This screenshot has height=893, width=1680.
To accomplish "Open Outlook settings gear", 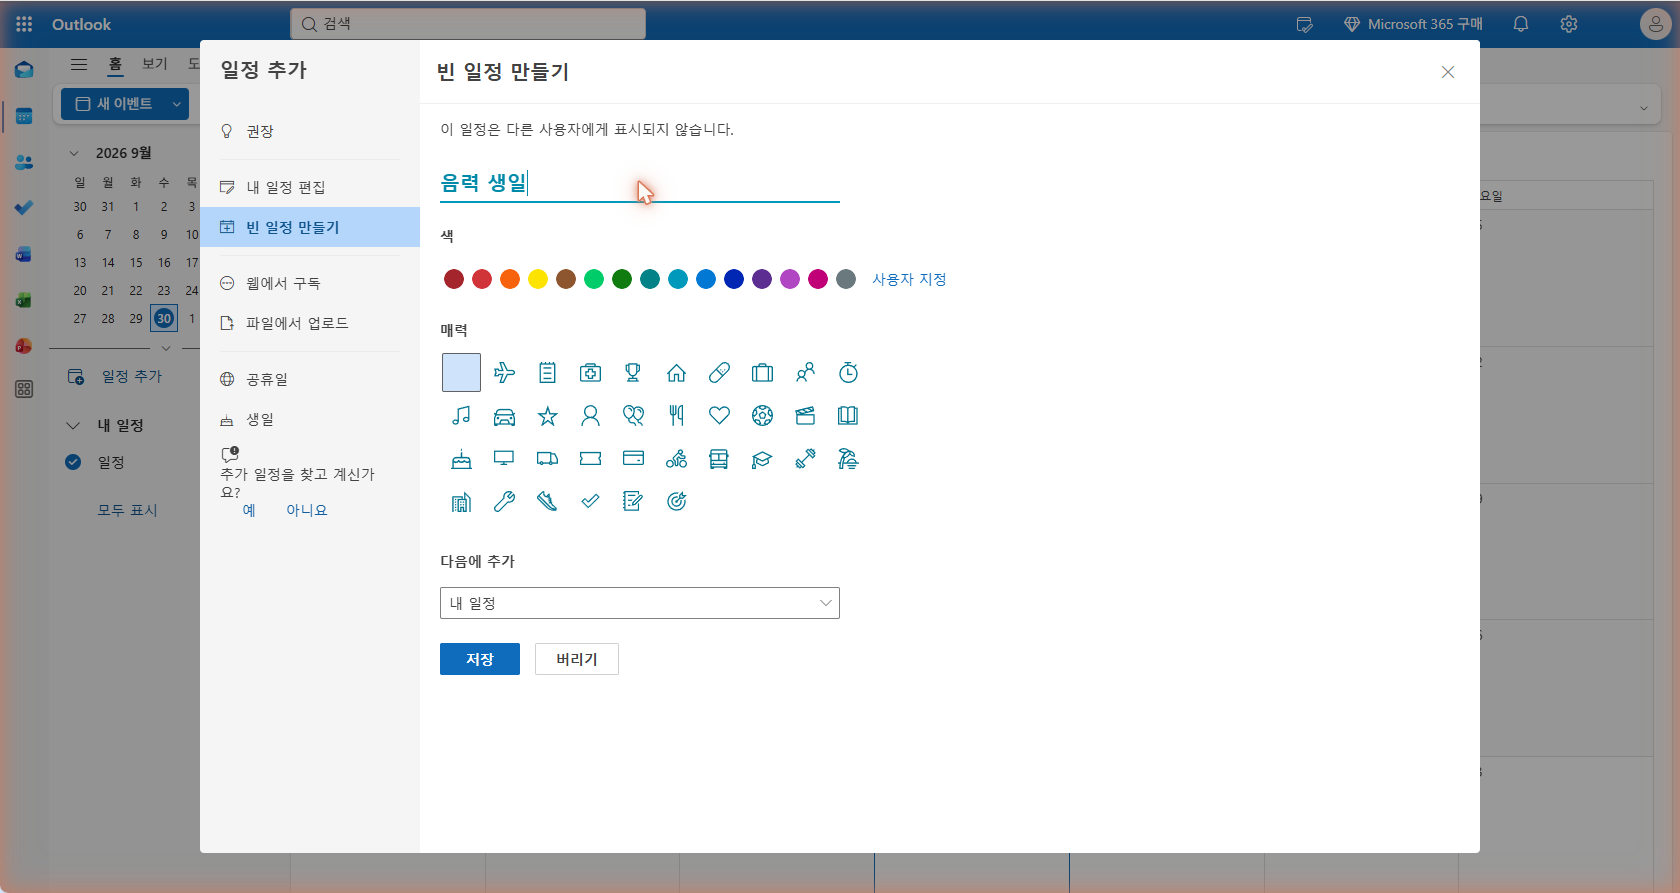I will point(1569,24).
